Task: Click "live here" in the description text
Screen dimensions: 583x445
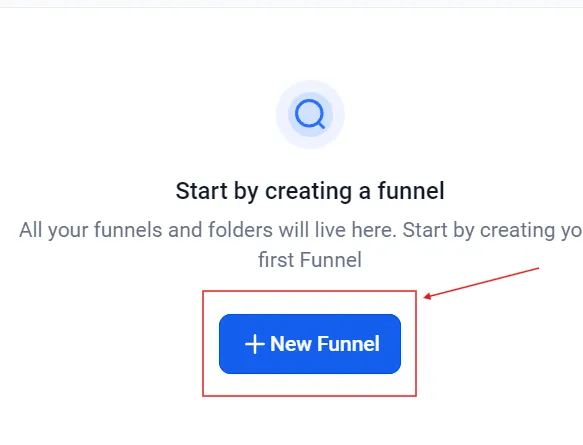Action: 353,230
